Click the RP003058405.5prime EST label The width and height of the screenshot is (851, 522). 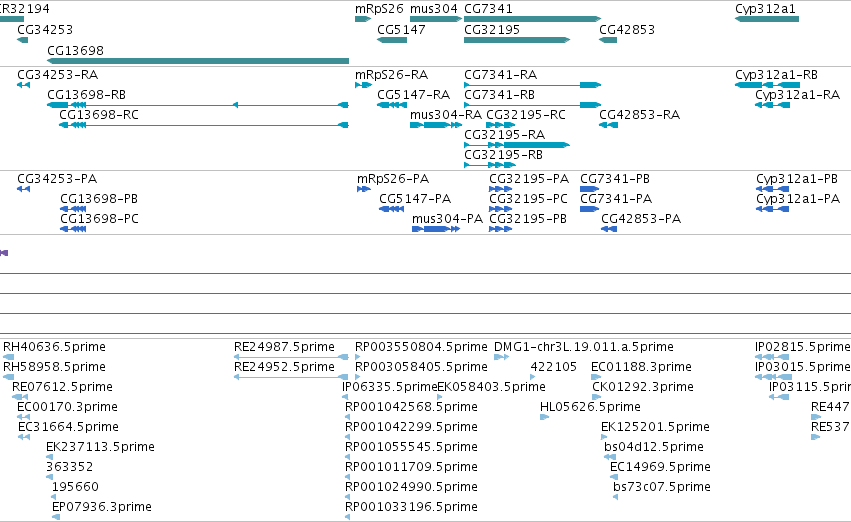(x=421, y=367)
